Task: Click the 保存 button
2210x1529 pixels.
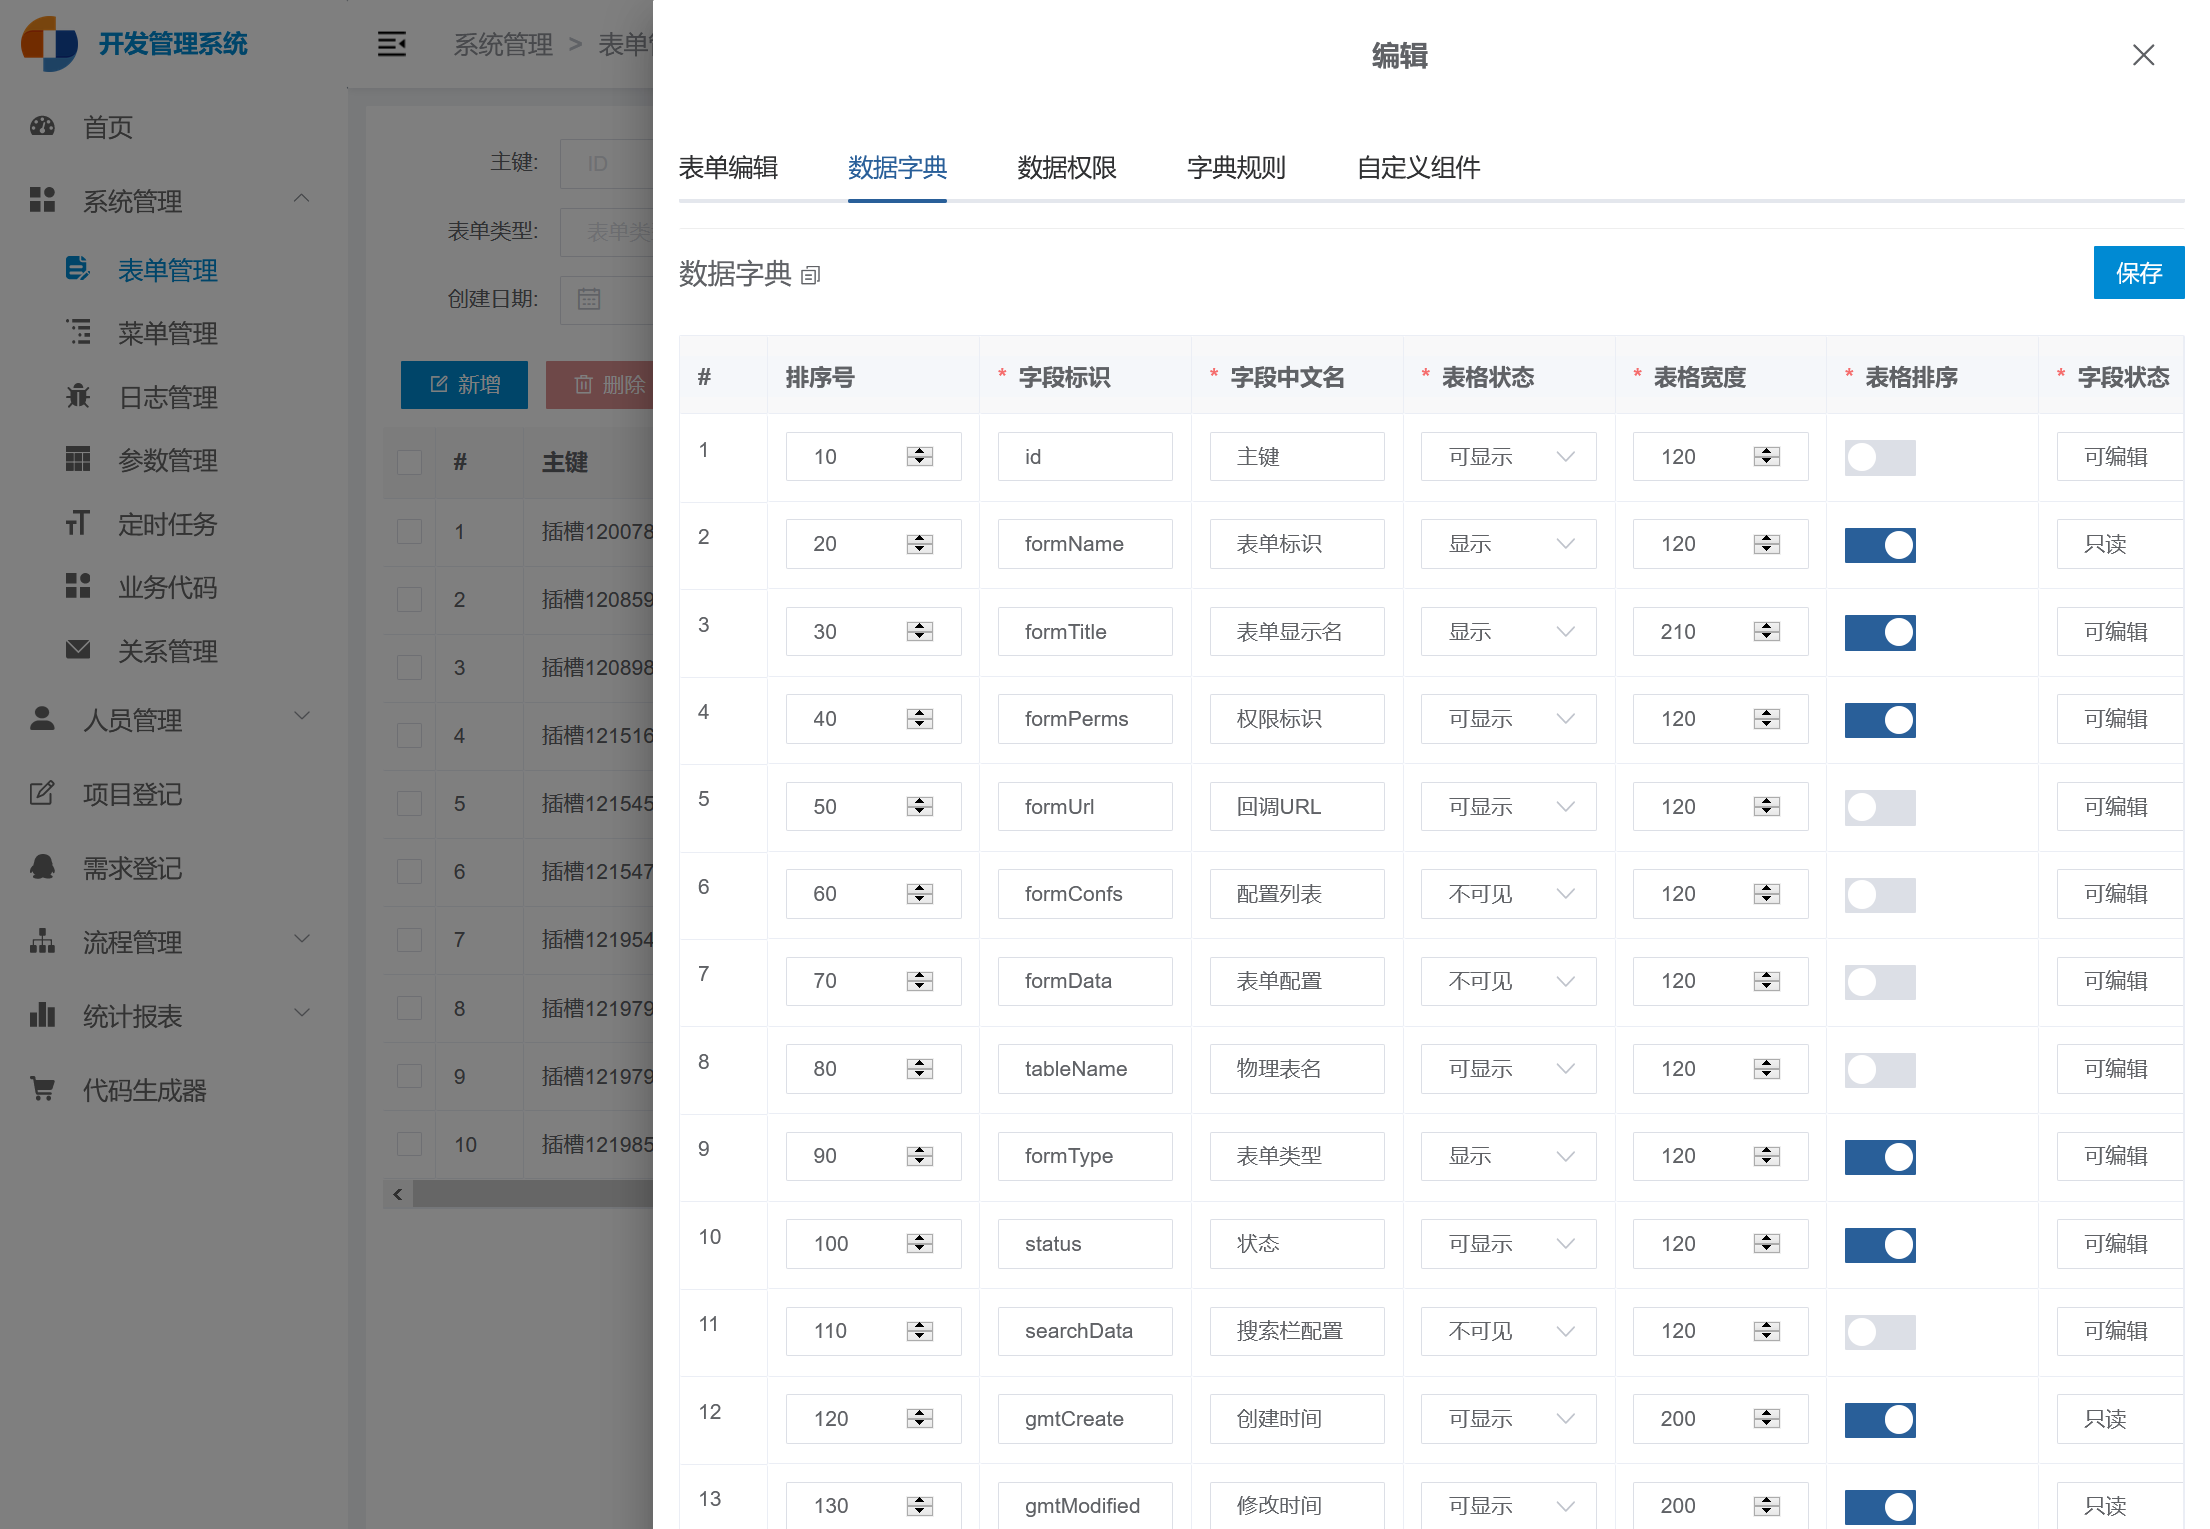Action: (2139, 273)
